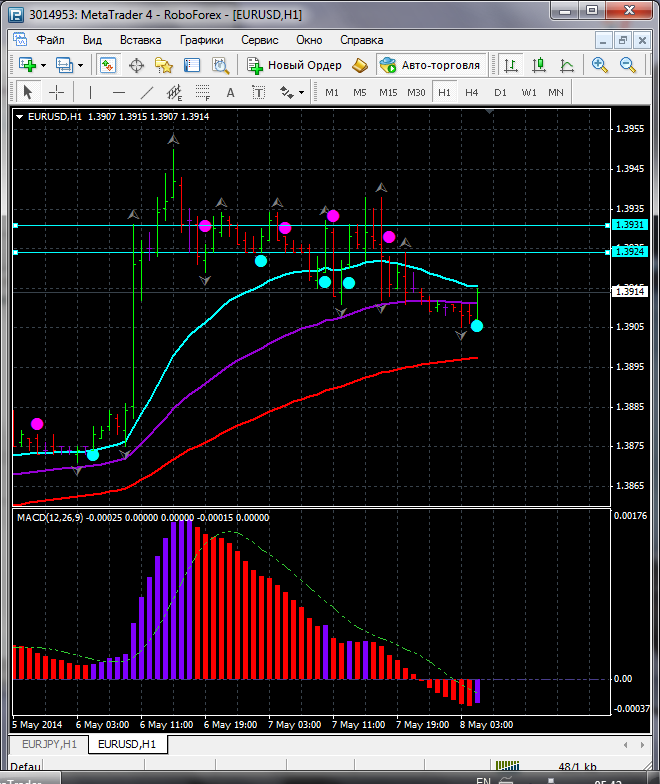Image resolution: width=660 pixels, height=784 pixels.
Task: Open the Графики menu
Action: tap(201, 40)
